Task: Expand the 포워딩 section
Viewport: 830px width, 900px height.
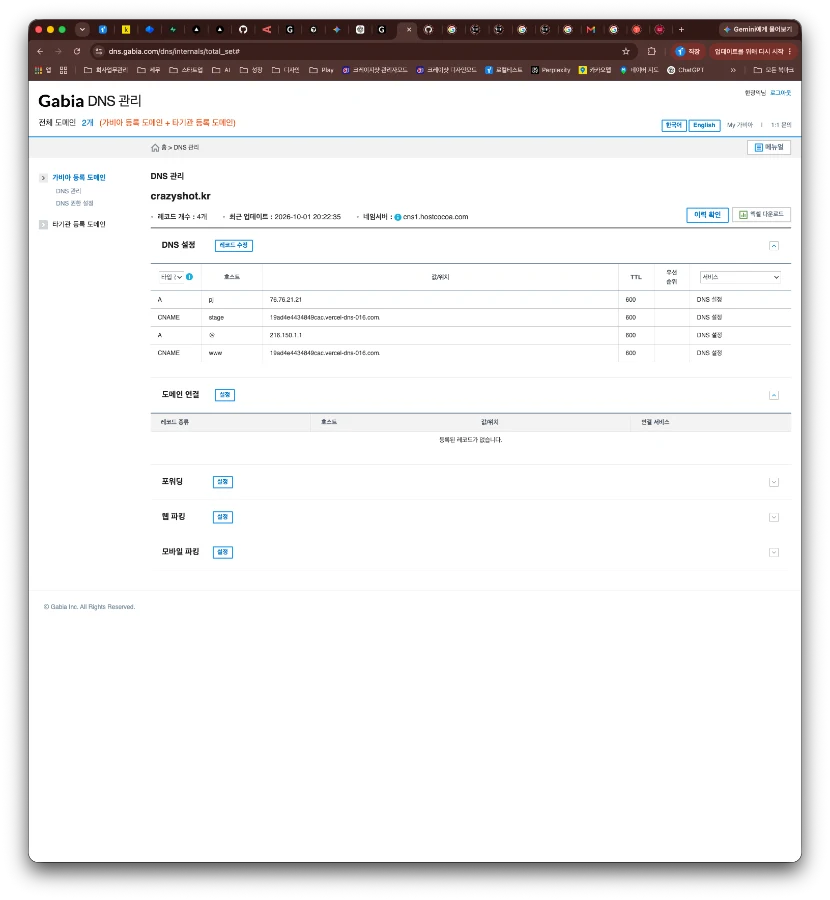Action: (x=774, y=482)
